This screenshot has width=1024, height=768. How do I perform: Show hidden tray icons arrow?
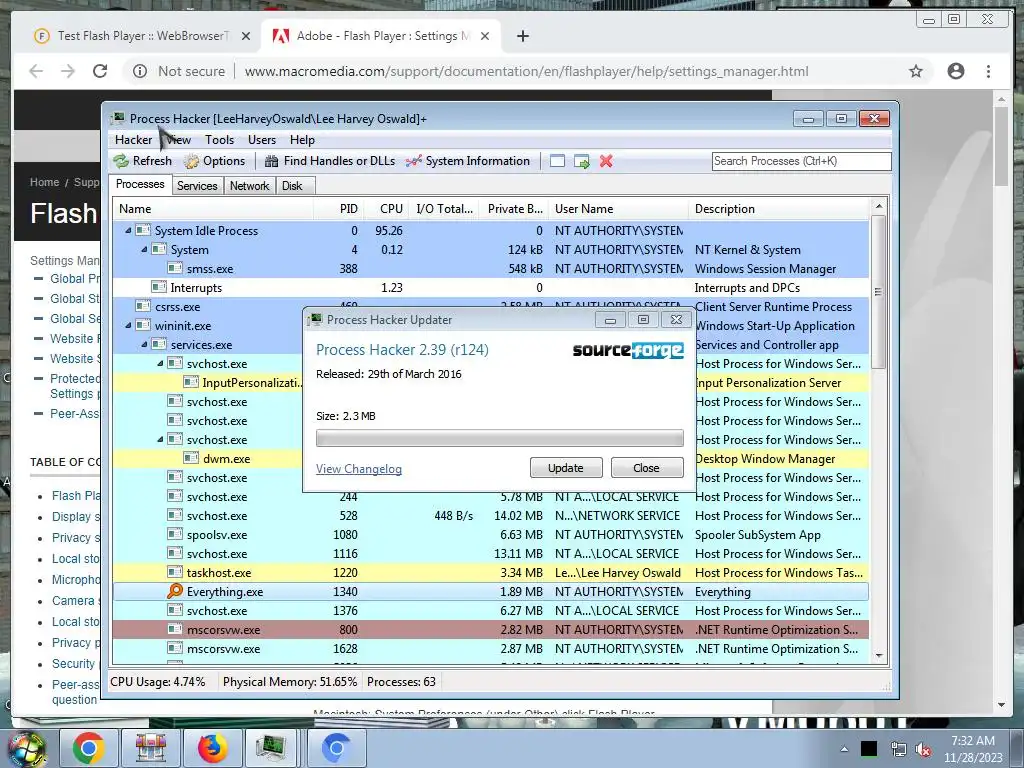(844, 749)
